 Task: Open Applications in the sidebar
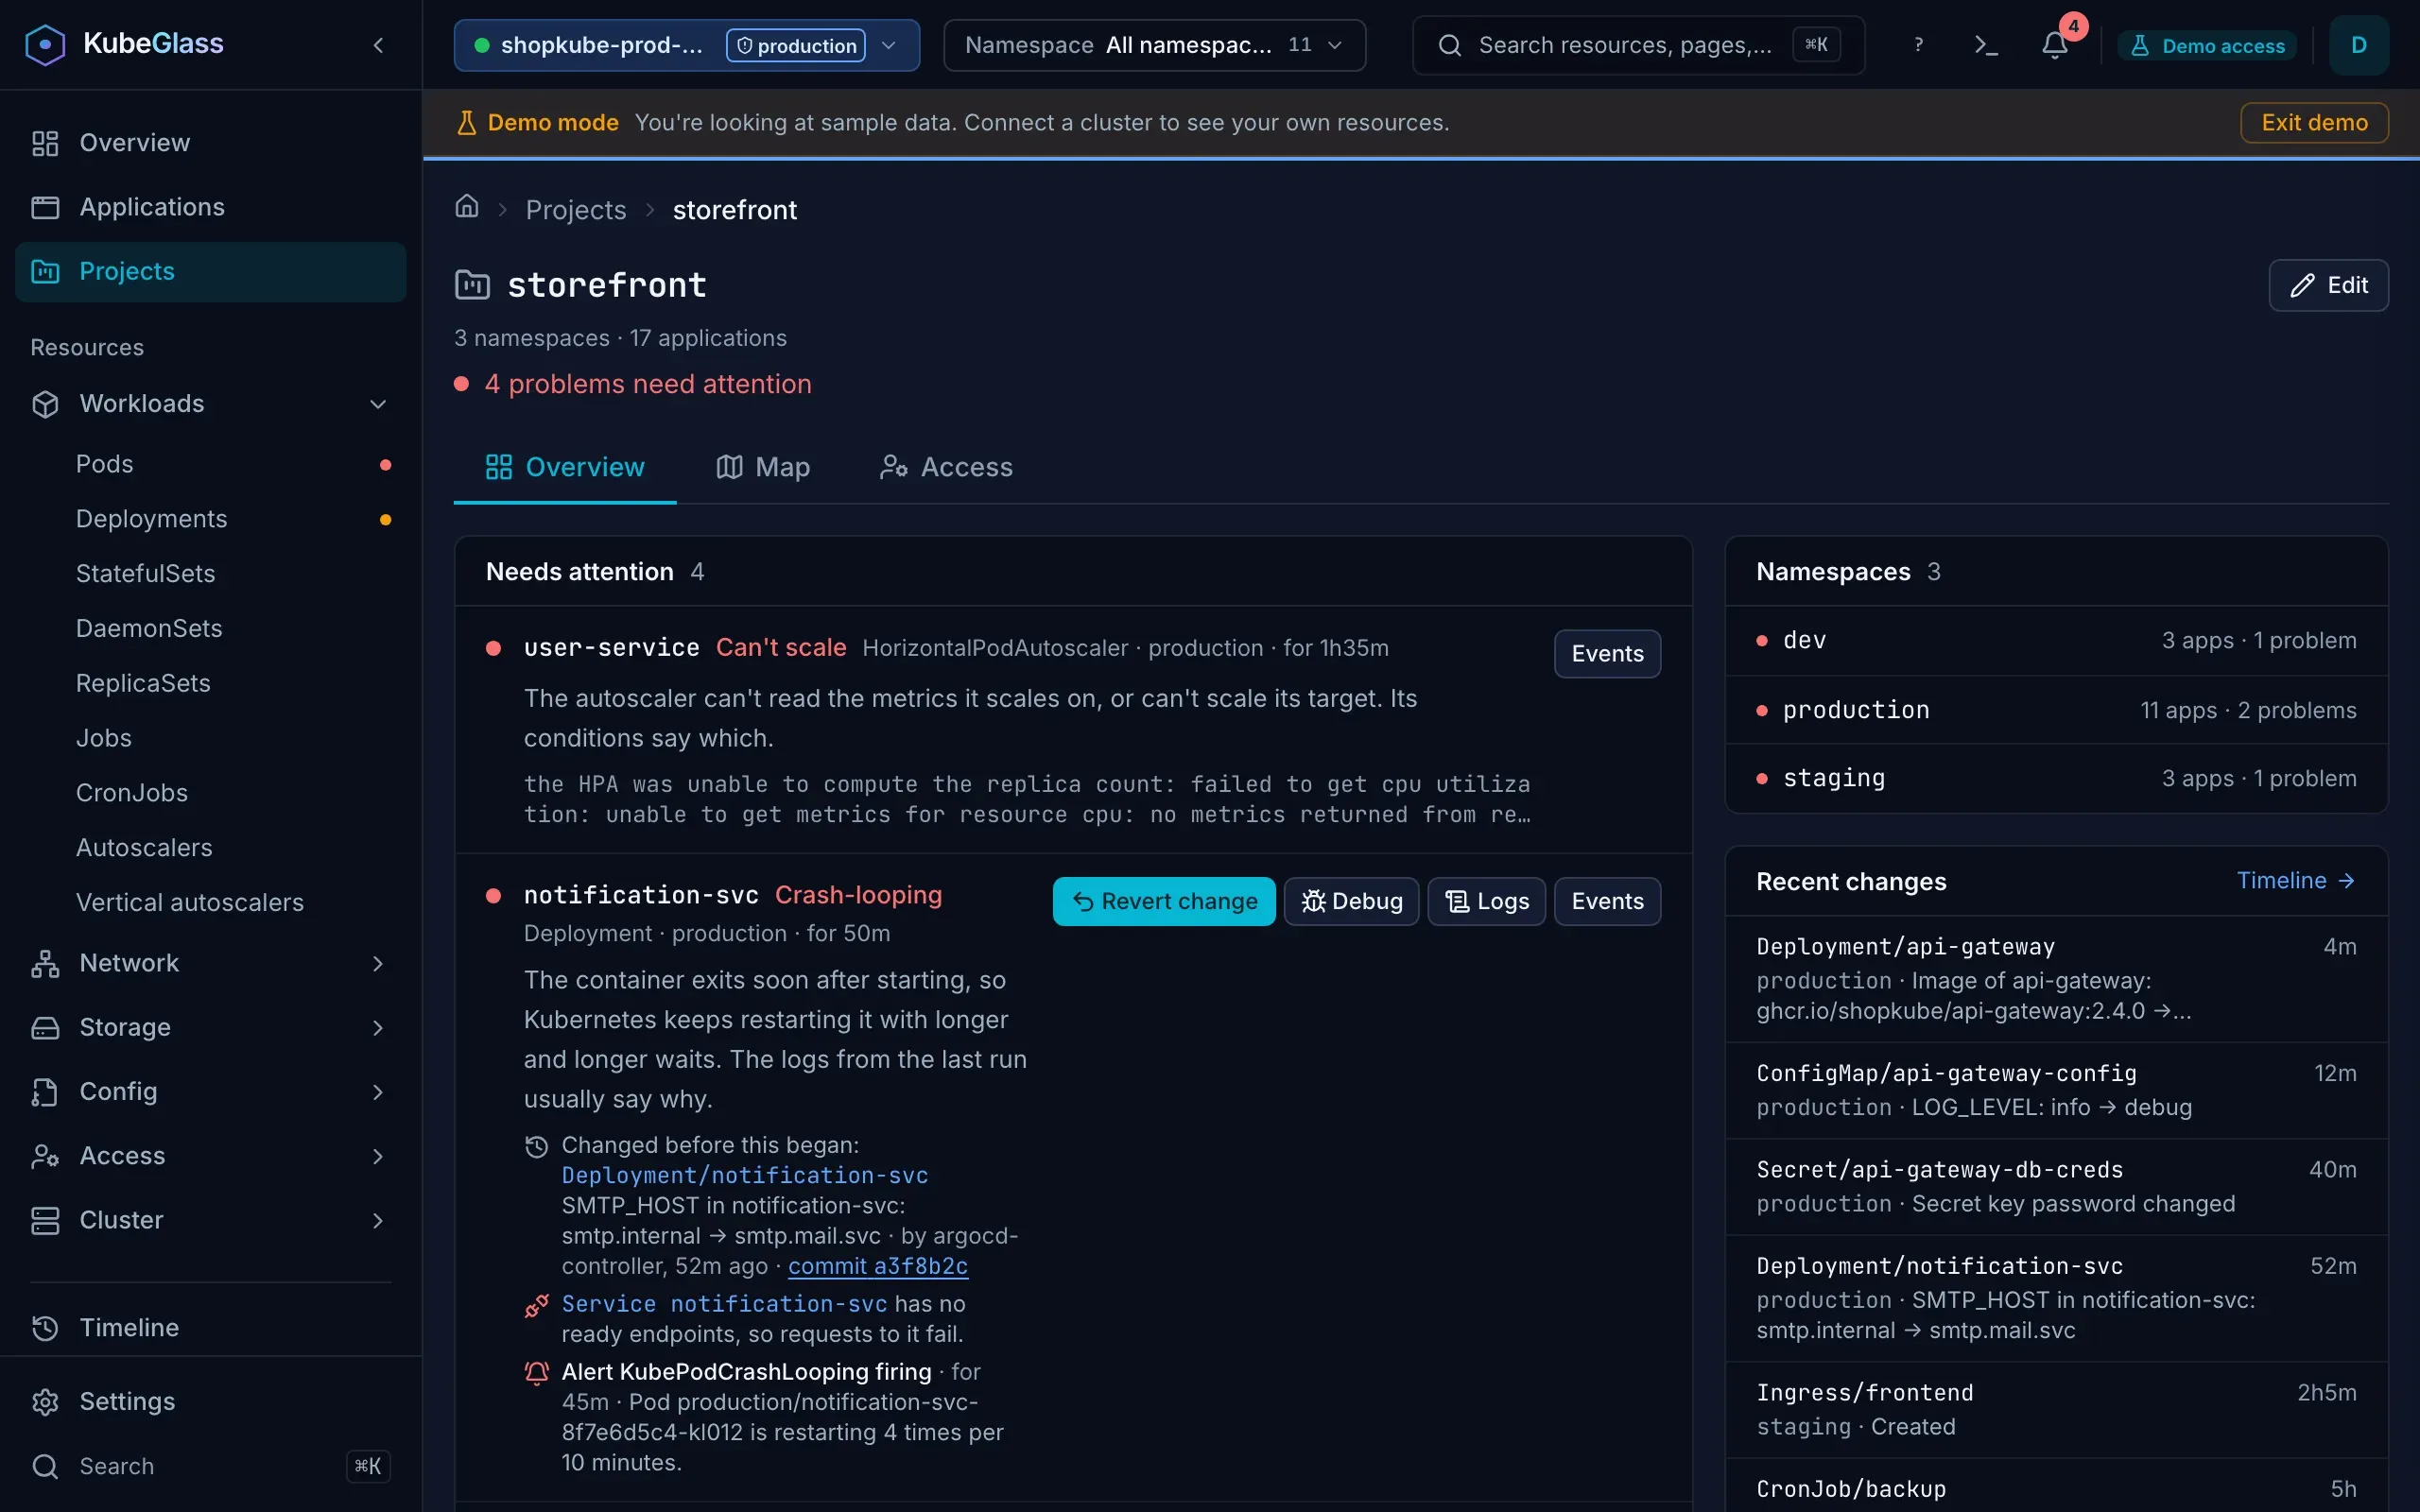coord(210,207)
